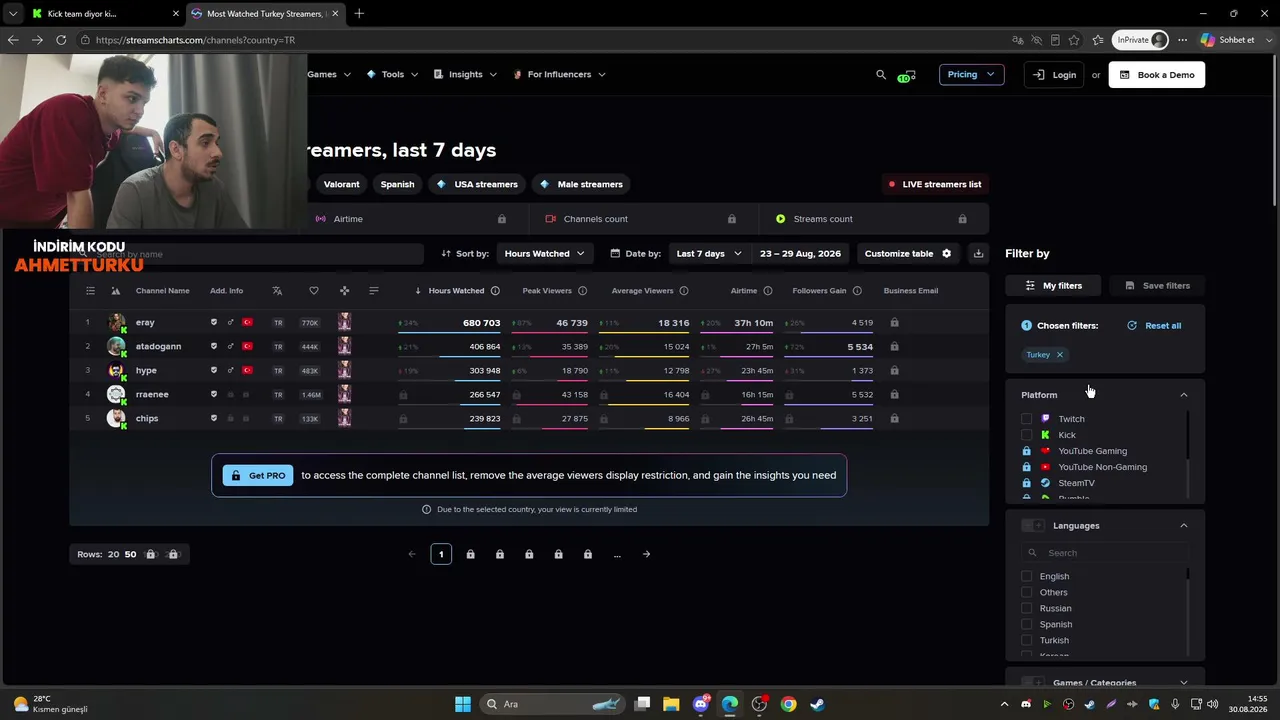Open the Customize table settings
The width and height of the screenshot is (1280, 720).
coord(908,254)
